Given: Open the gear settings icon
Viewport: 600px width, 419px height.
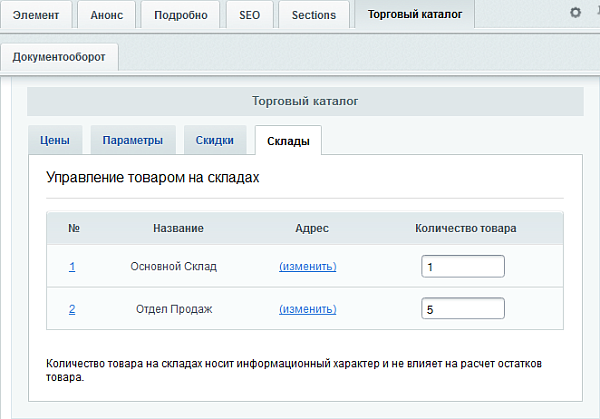Looking at the screenshot, I should coord(574,13).
